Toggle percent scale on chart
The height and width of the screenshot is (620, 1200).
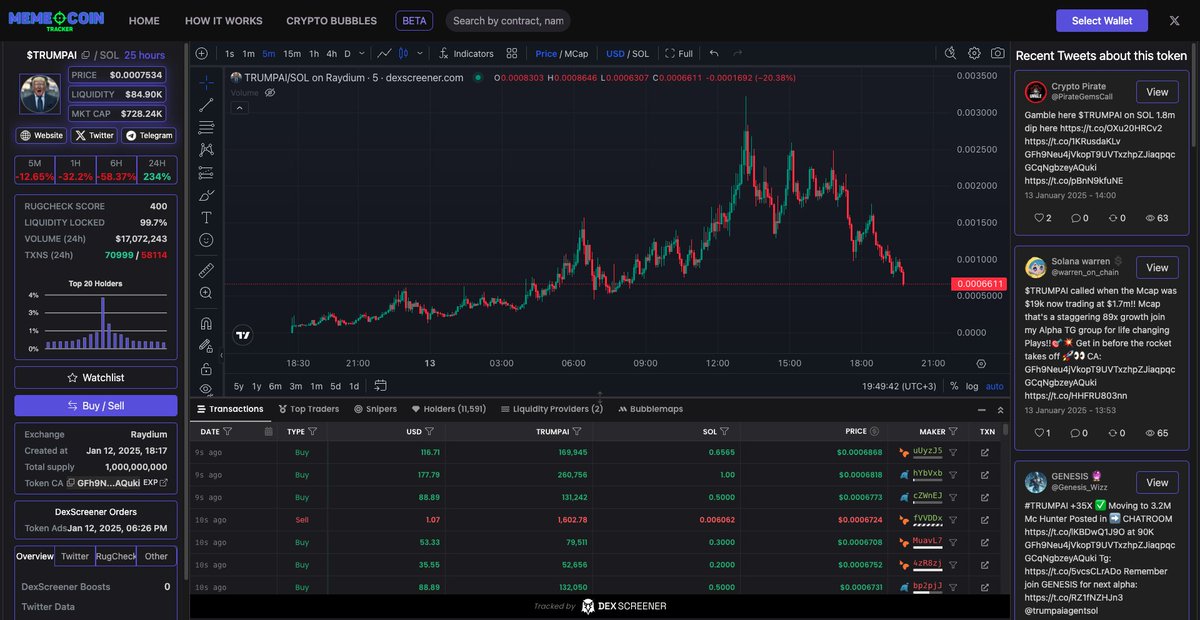(x=954, y=386)
